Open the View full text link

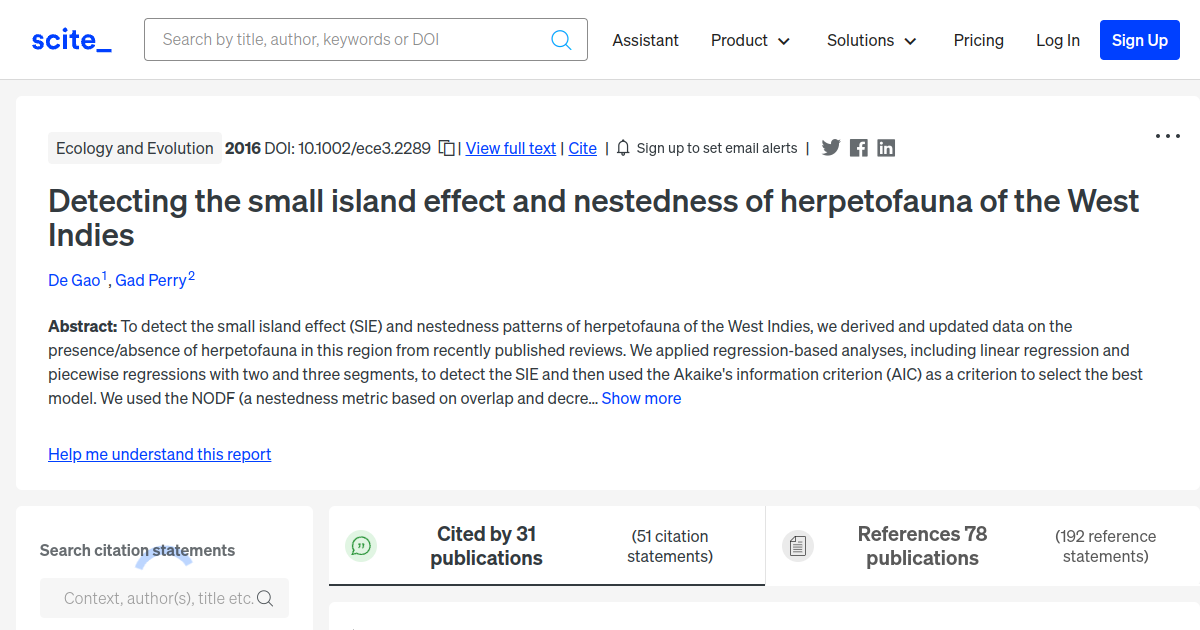click(510, 148)
